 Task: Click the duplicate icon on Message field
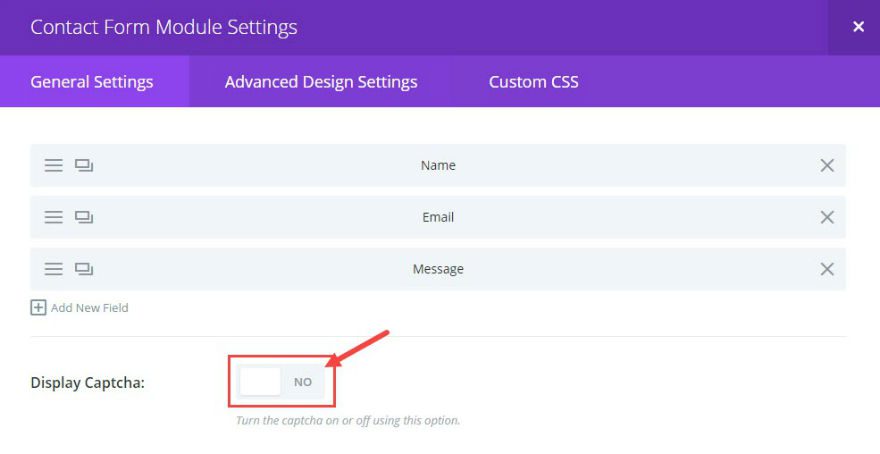click(x=84, y=269)
